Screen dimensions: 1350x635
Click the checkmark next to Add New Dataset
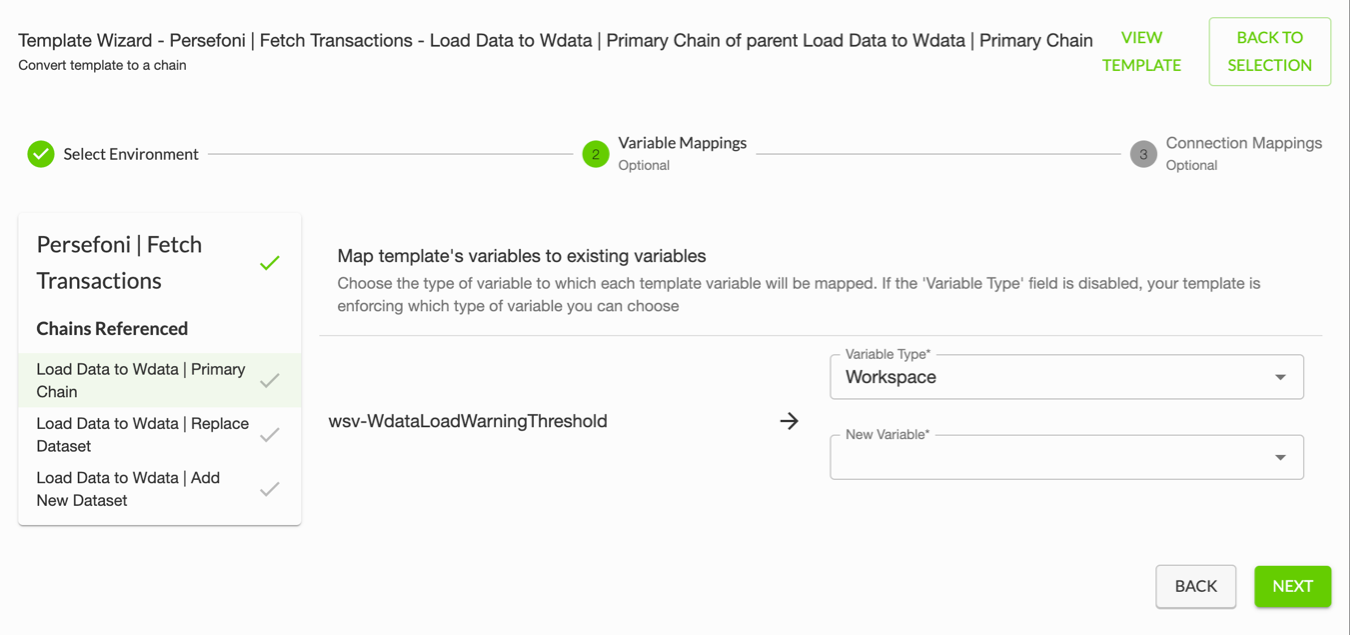[x=269, y=489]
